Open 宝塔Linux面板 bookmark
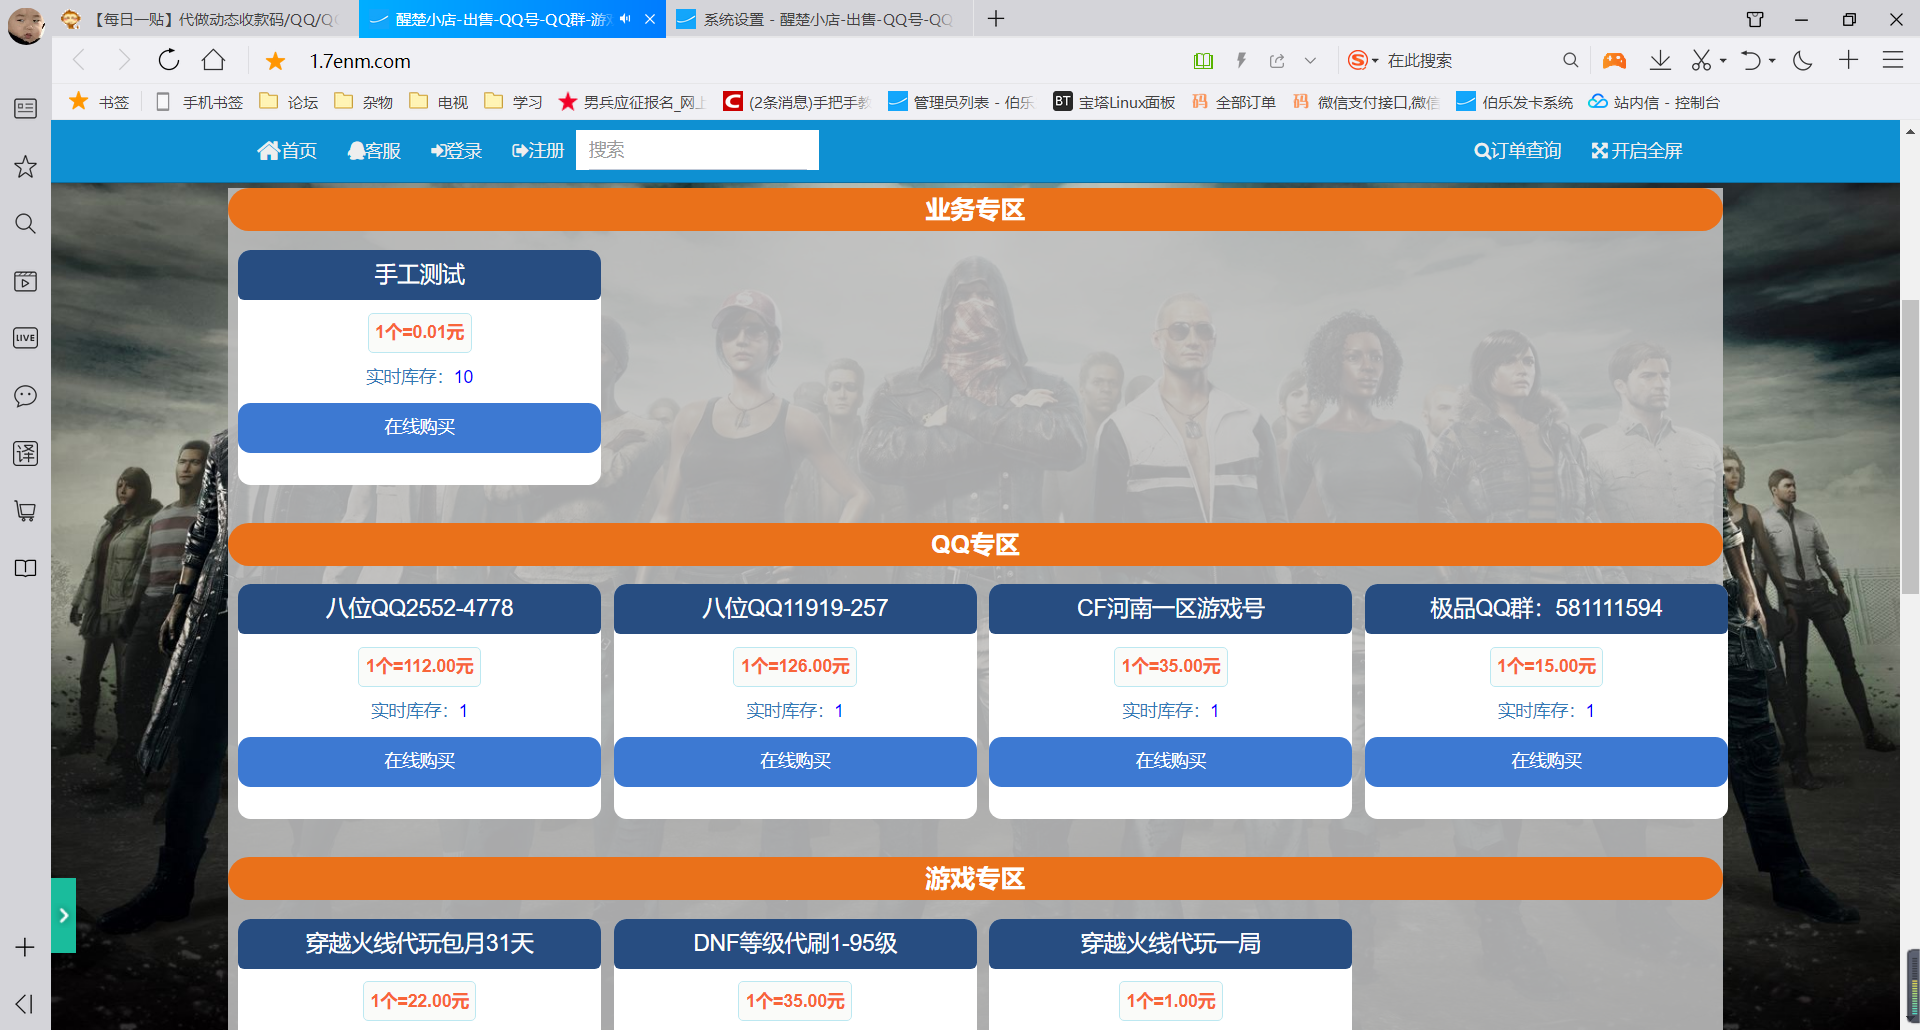1920x1030 pixels. (x=1114, y=102)
